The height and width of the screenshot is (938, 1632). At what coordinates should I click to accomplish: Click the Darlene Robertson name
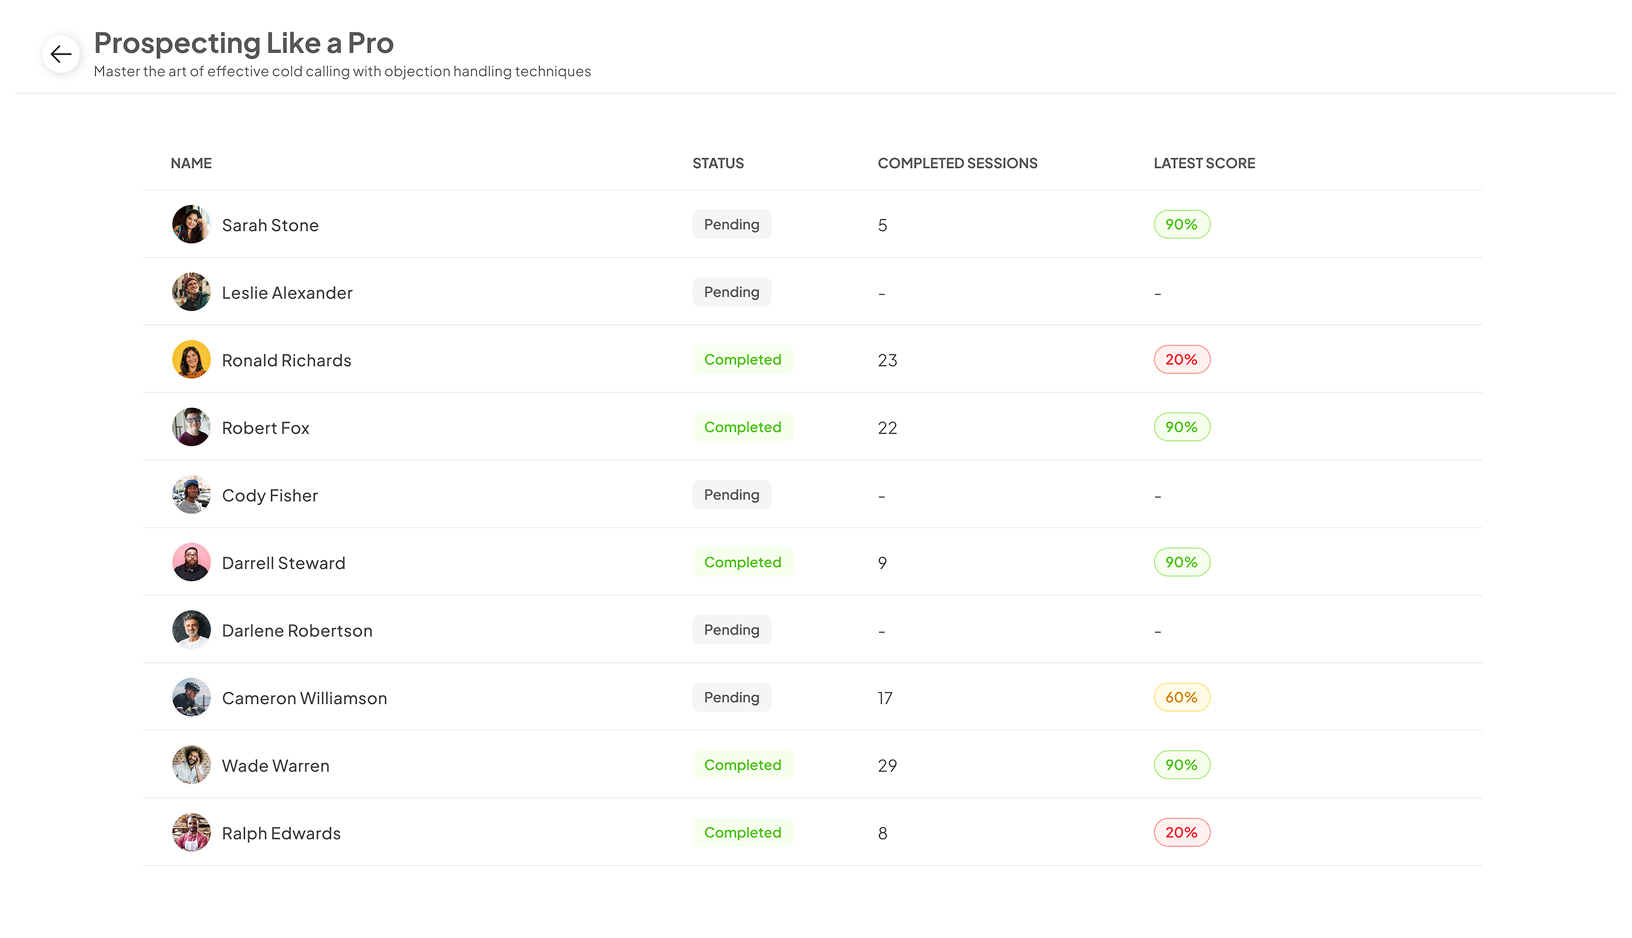(297, 631)
